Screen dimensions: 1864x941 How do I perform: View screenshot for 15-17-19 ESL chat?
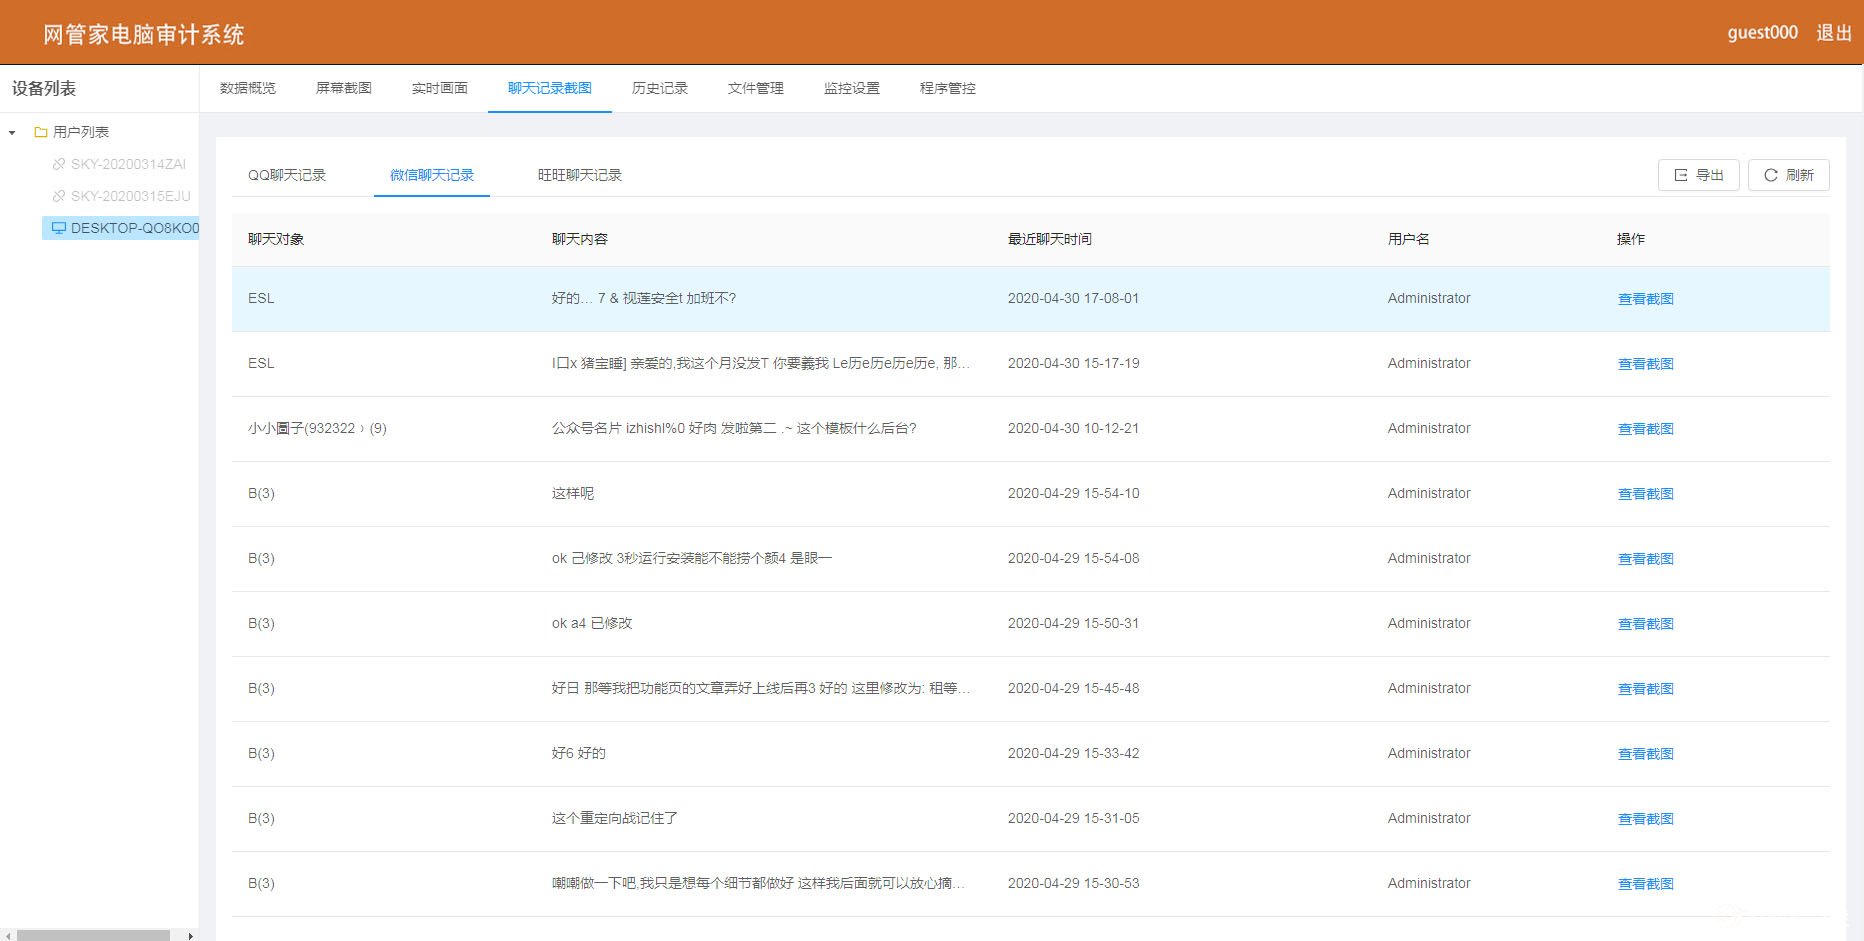tap(1646, 364)
